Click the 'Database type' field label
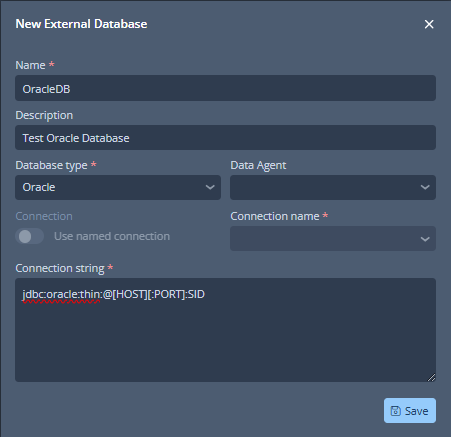This screenshot has width=451, height=437. click(x=51, y=165)
